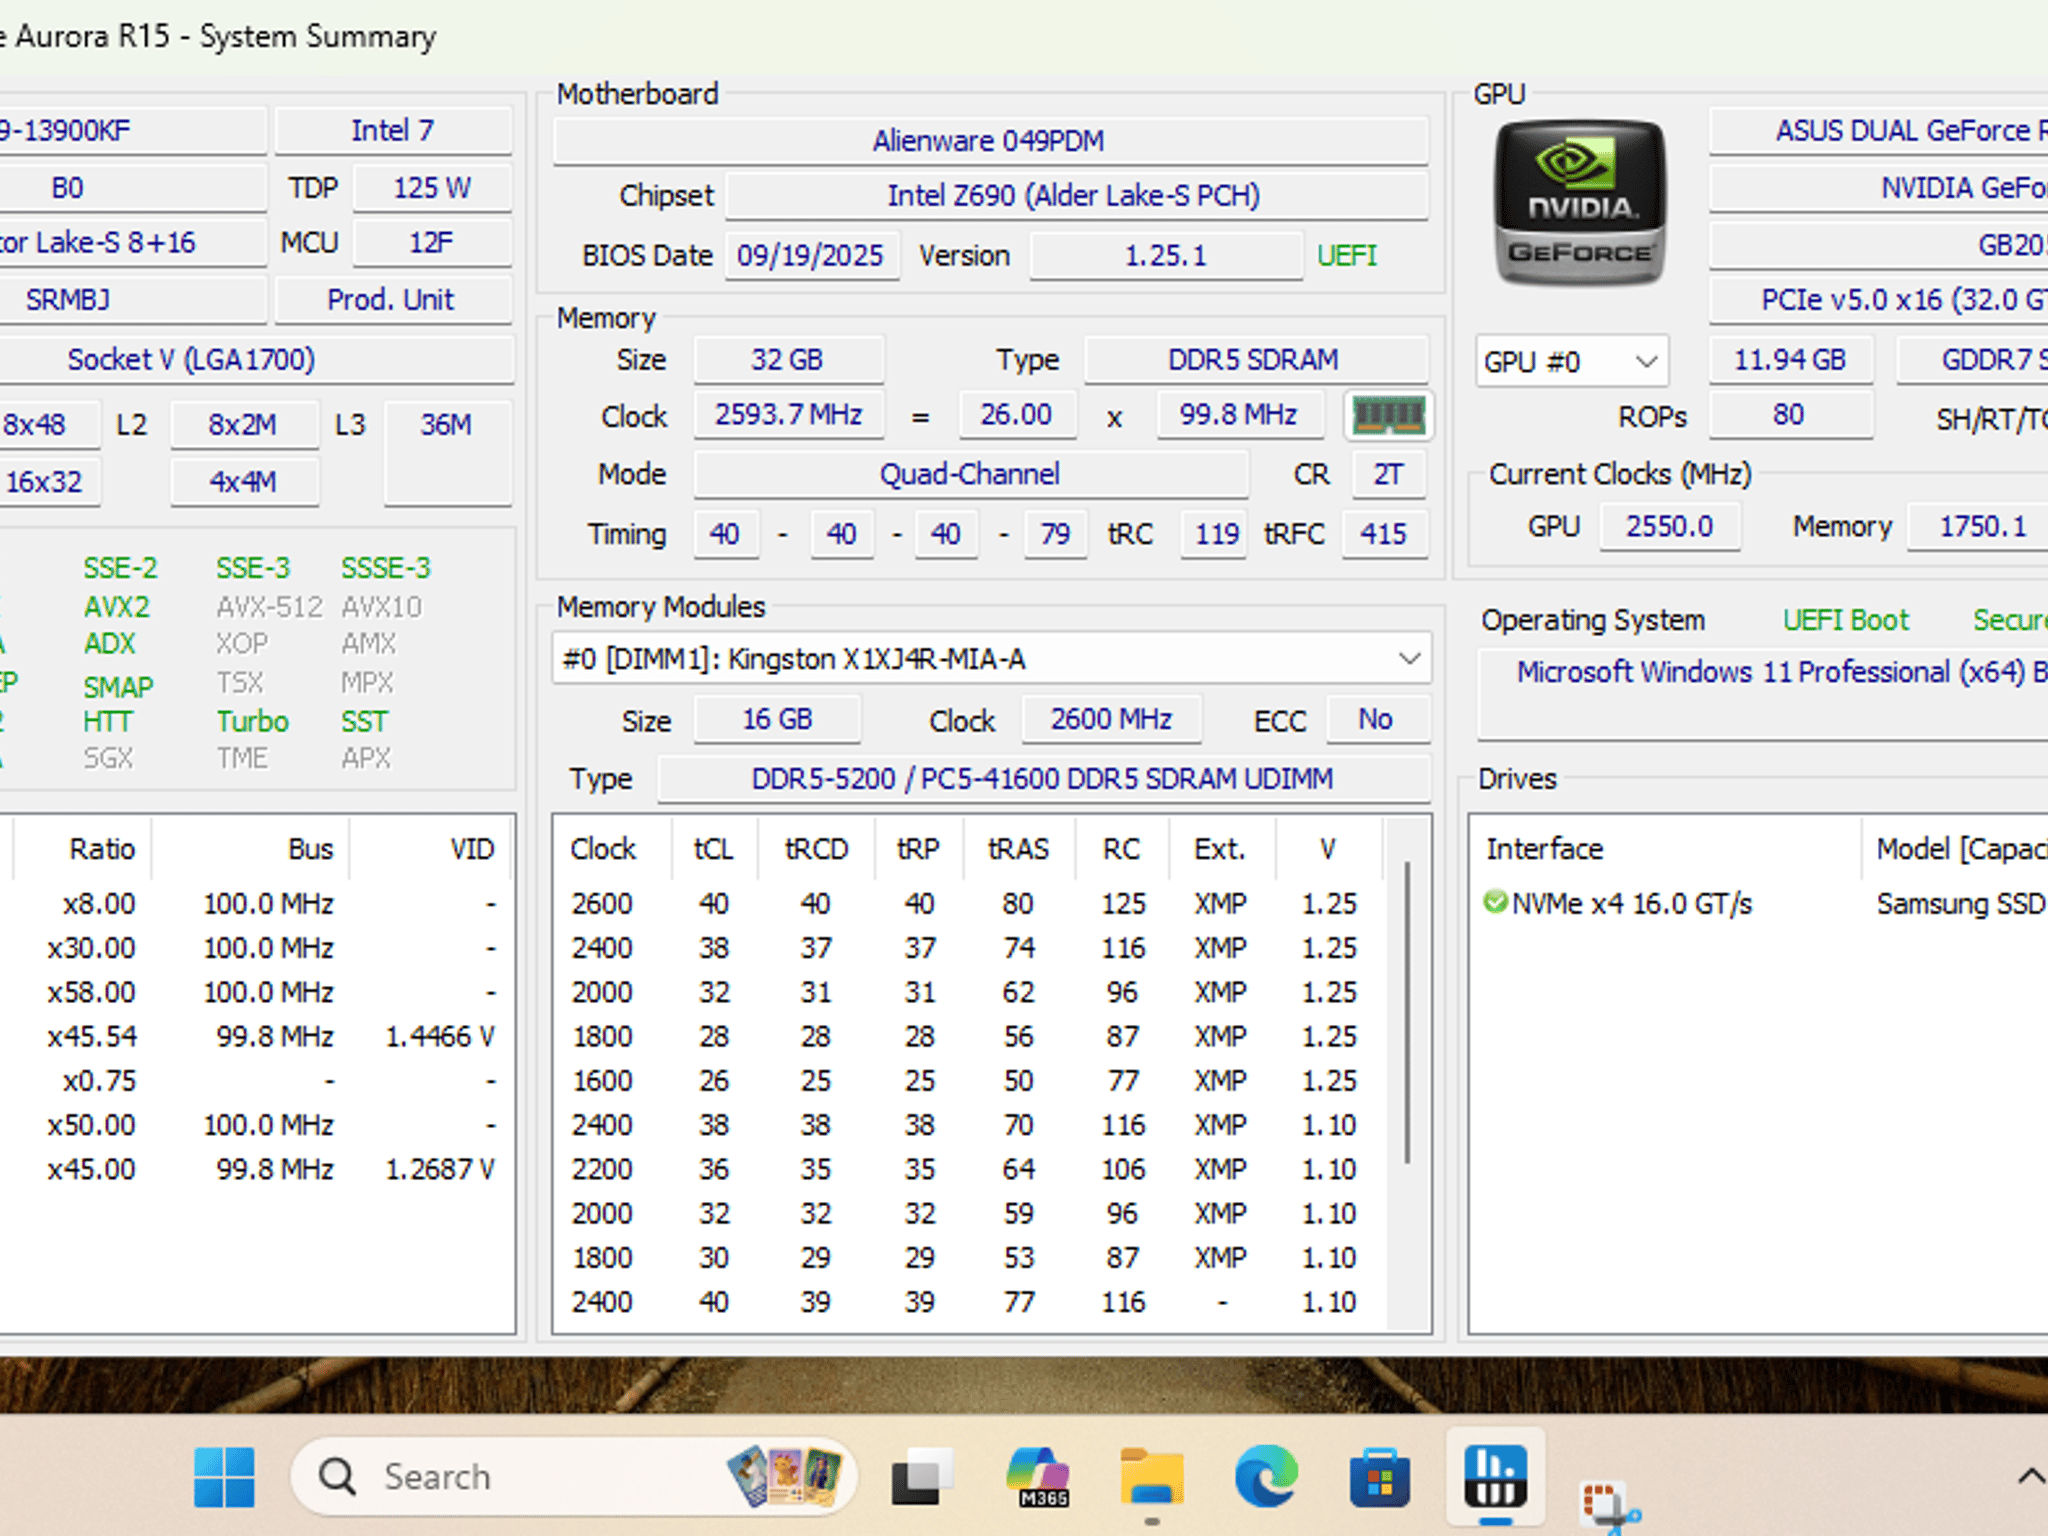
Task: Click the tRAS column header
Action: click(x=1018, y=849)
